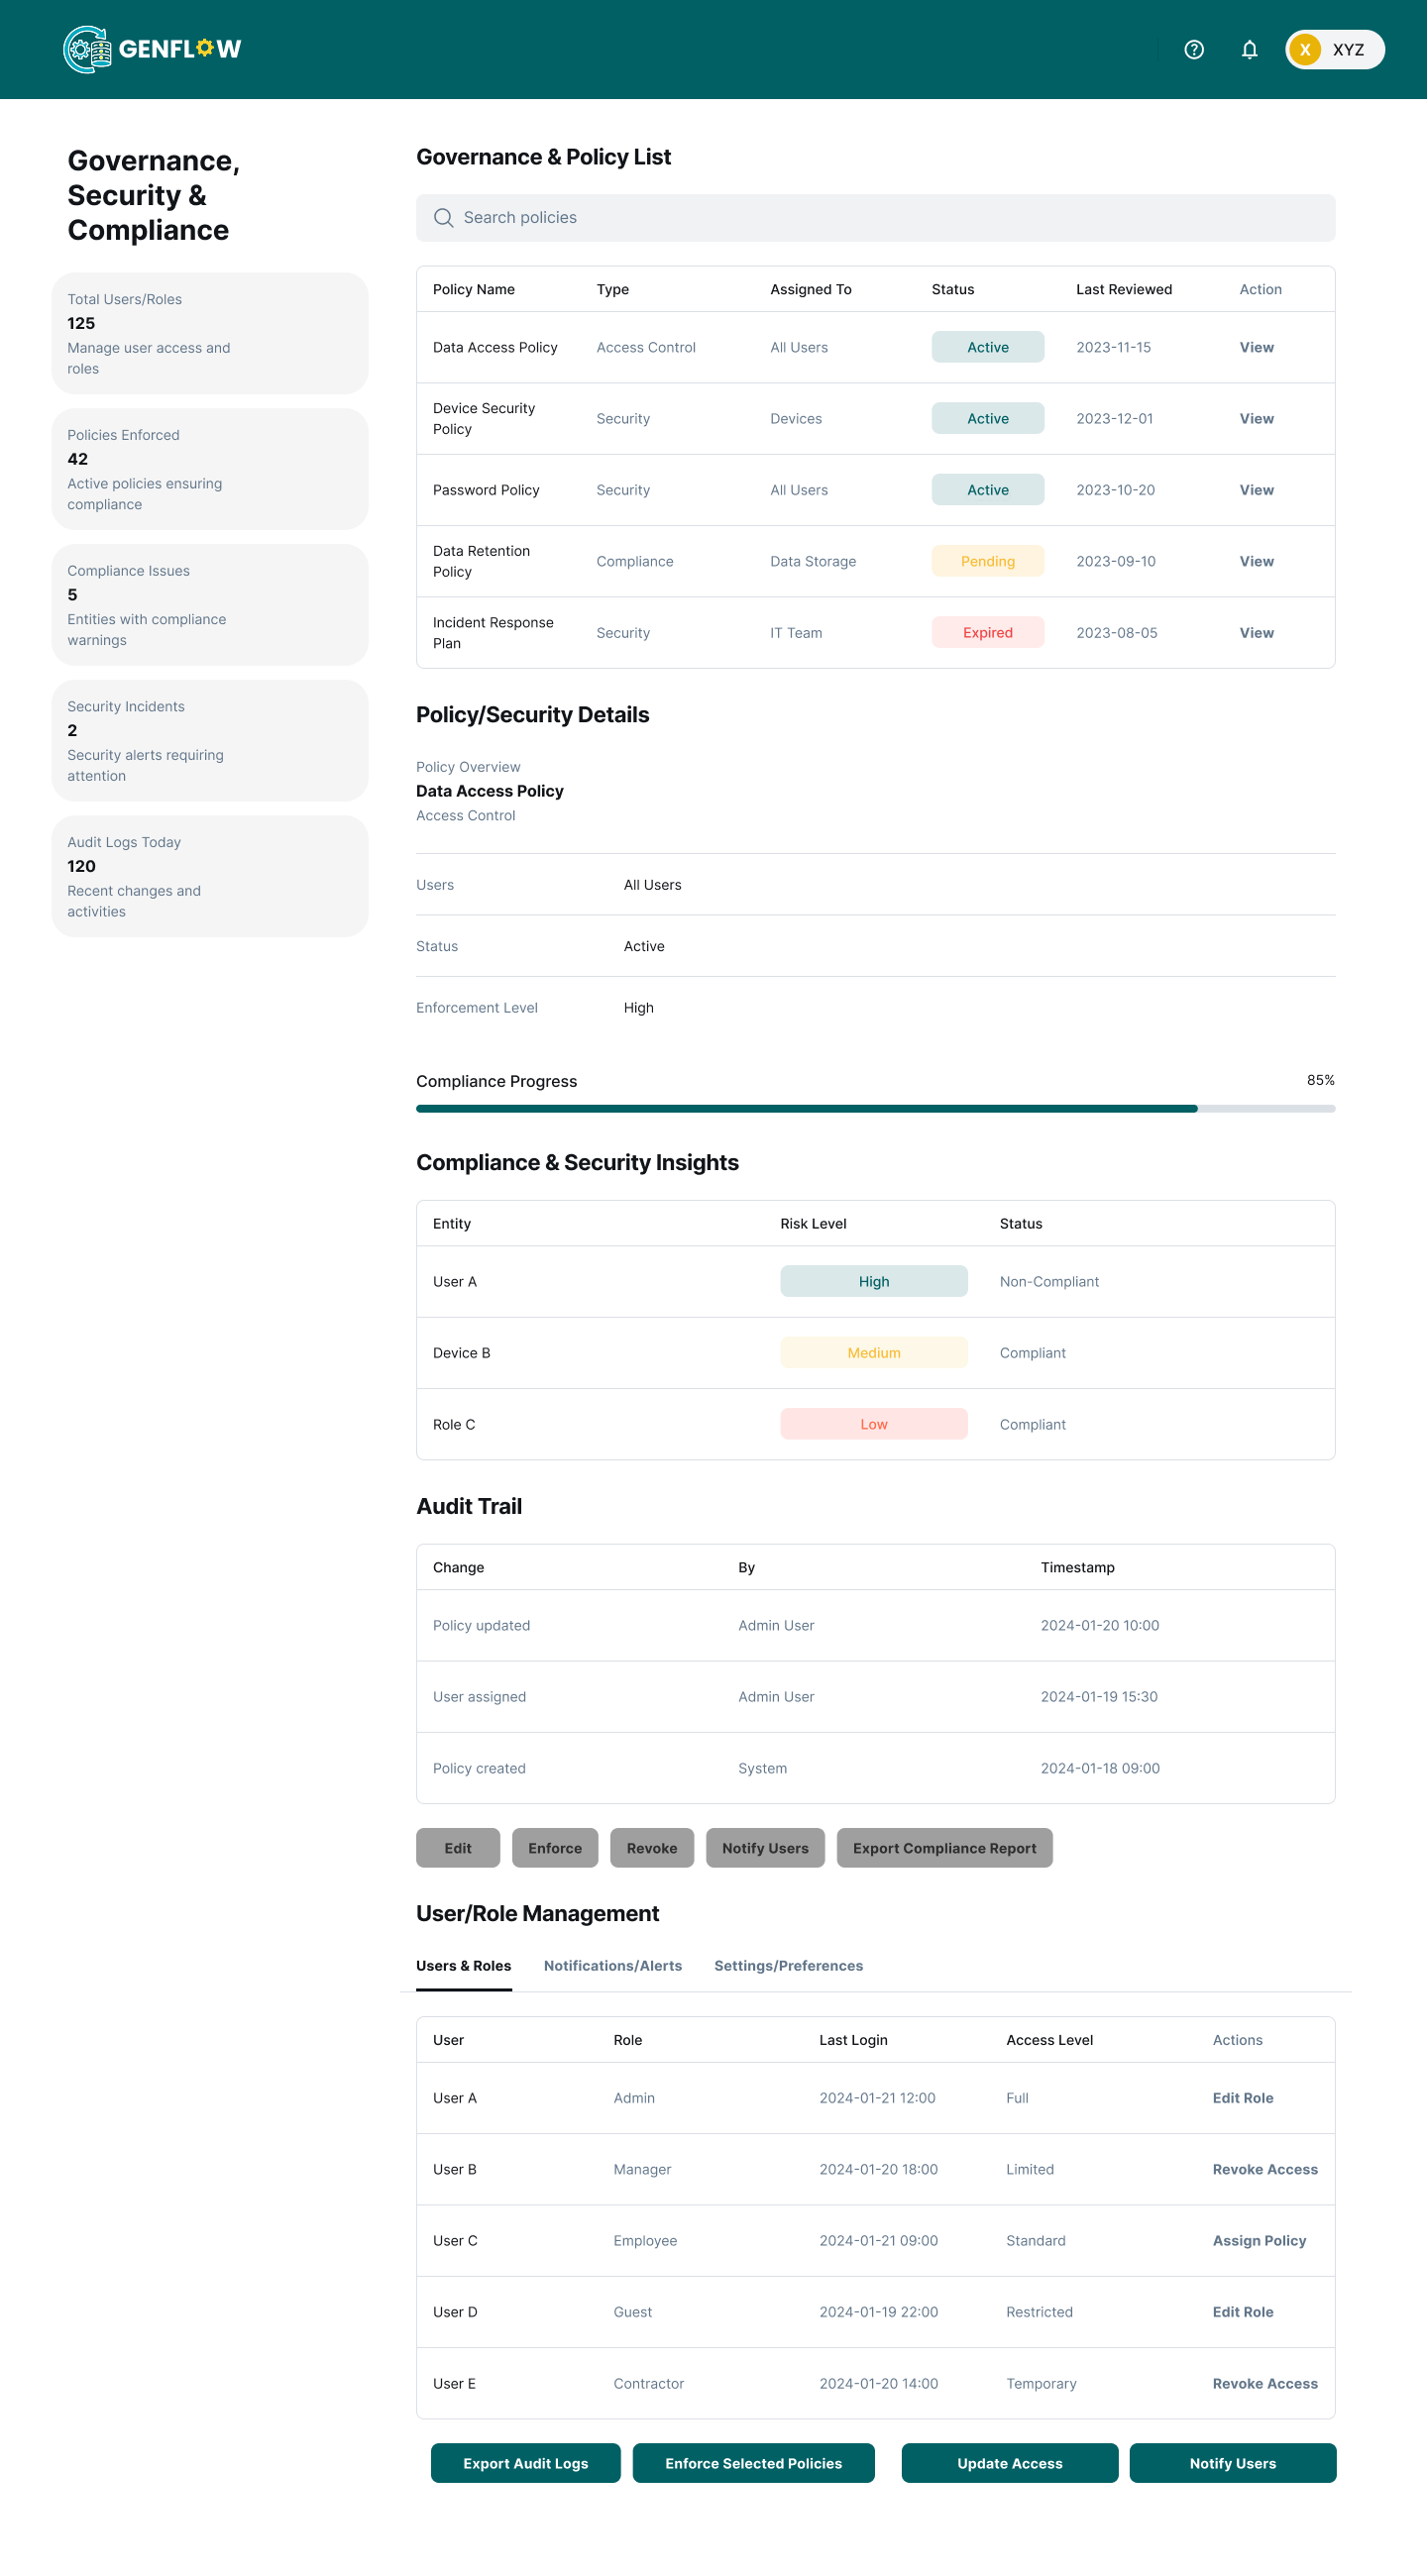The height and width of the screenshot is (2576, 1427).
Task: Click the Data Storage assignment cell
Action: (813, 561)
